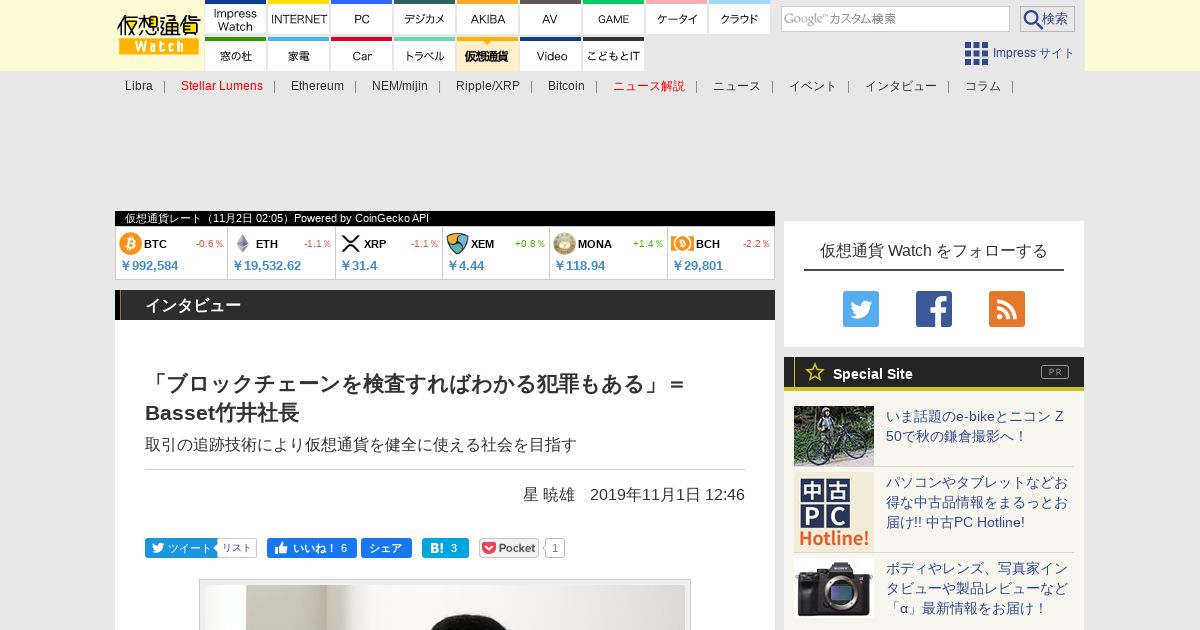Tweet this article with ツイート button
1200x630 pixels.
pyautogui.click(x=180, y=548)
